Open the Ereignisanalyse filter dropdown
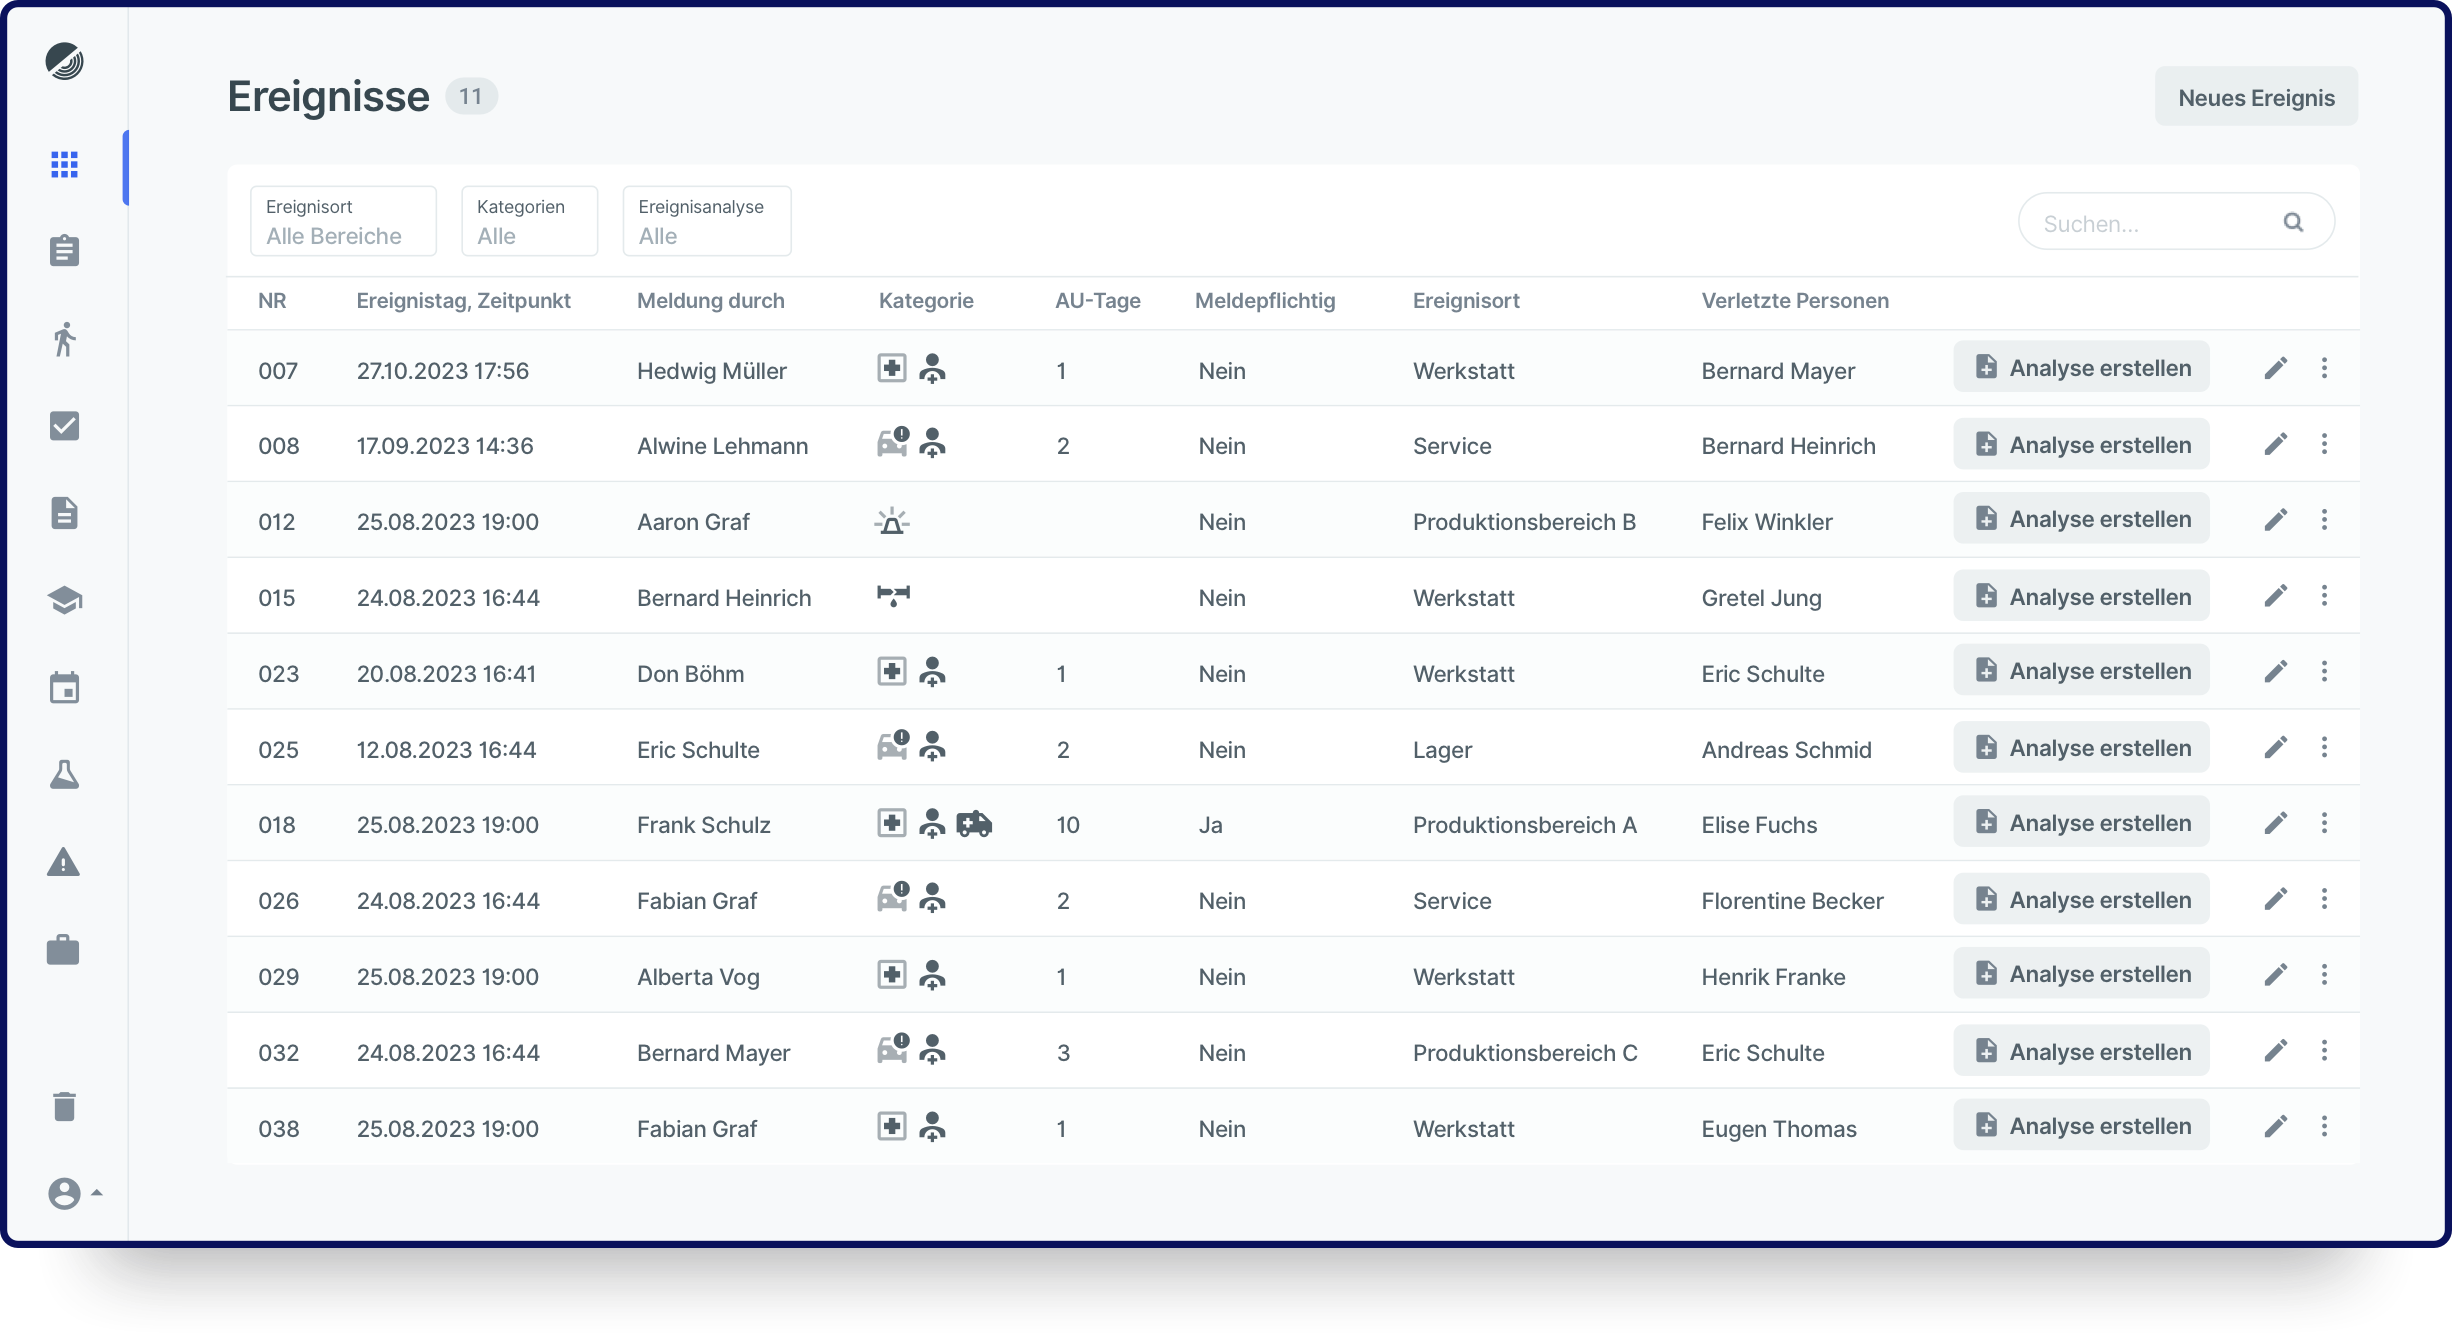This screenshot has height=1338, width=2452. pyautogui.click(x=706, y=222)
